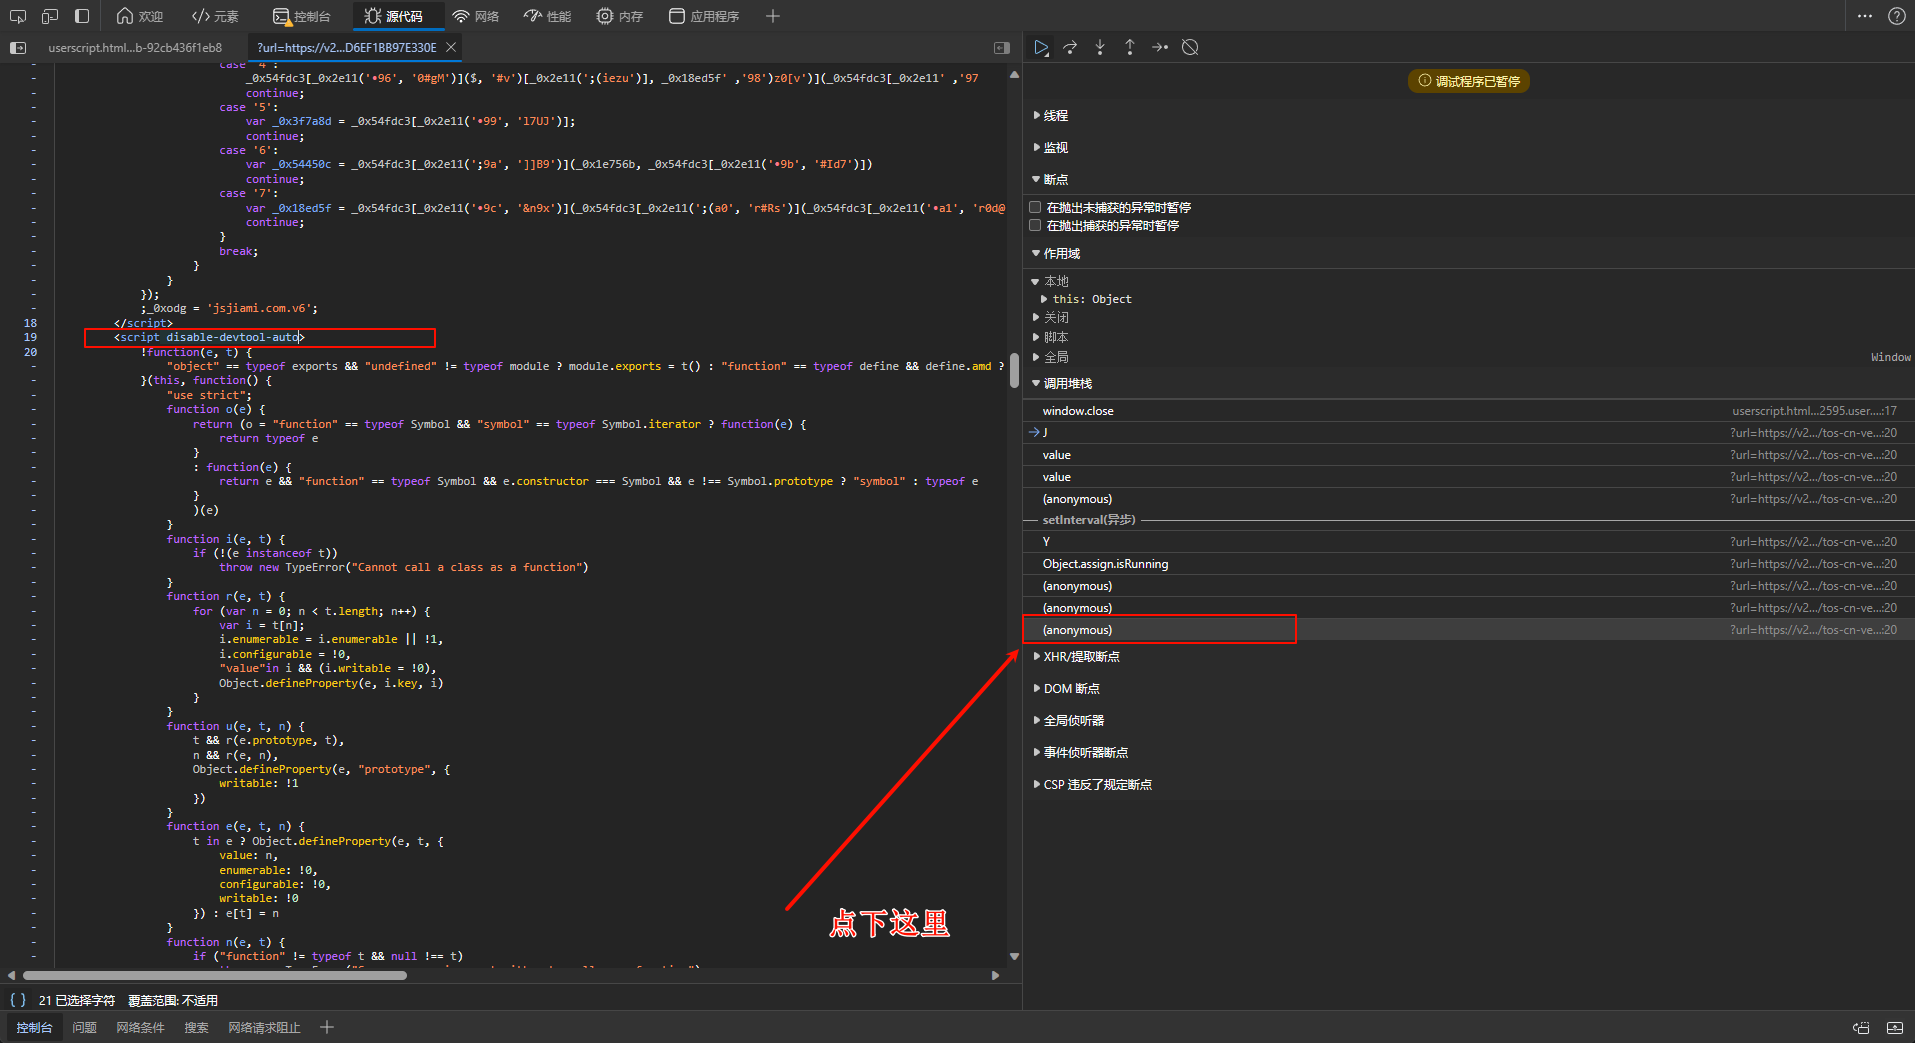
Task: Expand the 脚本 (Script) scope
Action: pos(1050,338)
